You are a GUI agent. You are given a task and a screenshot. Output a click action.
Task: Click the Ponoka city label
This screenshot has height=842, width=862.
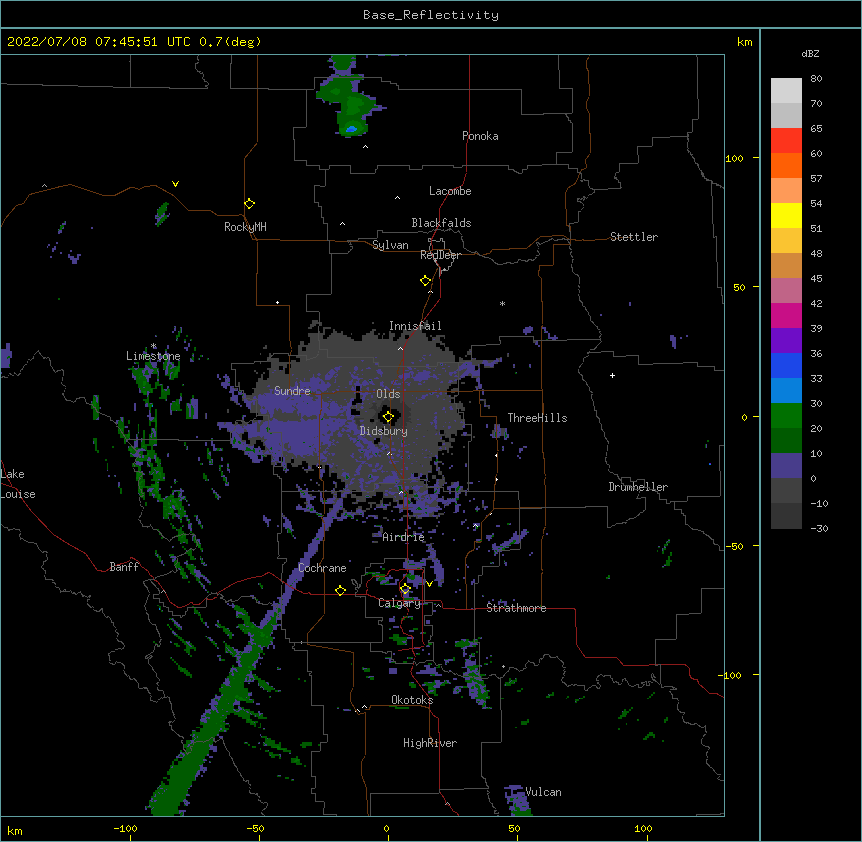[480, 136]
